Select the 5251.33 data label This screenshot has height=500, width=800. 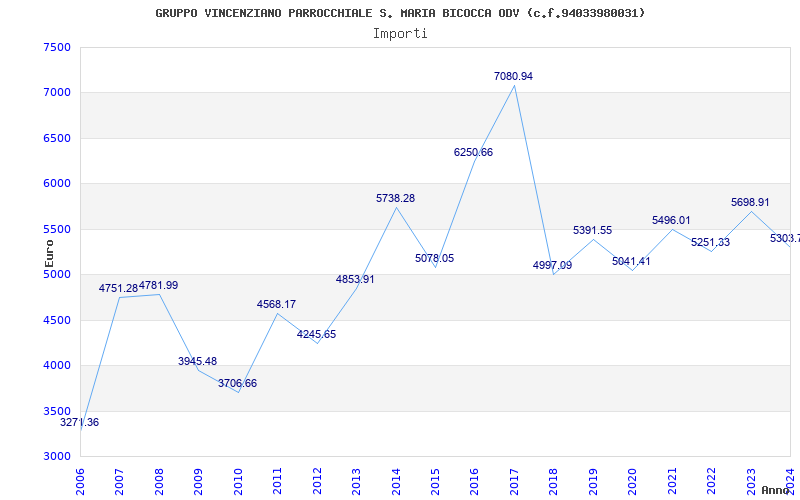tap(711, 243)
